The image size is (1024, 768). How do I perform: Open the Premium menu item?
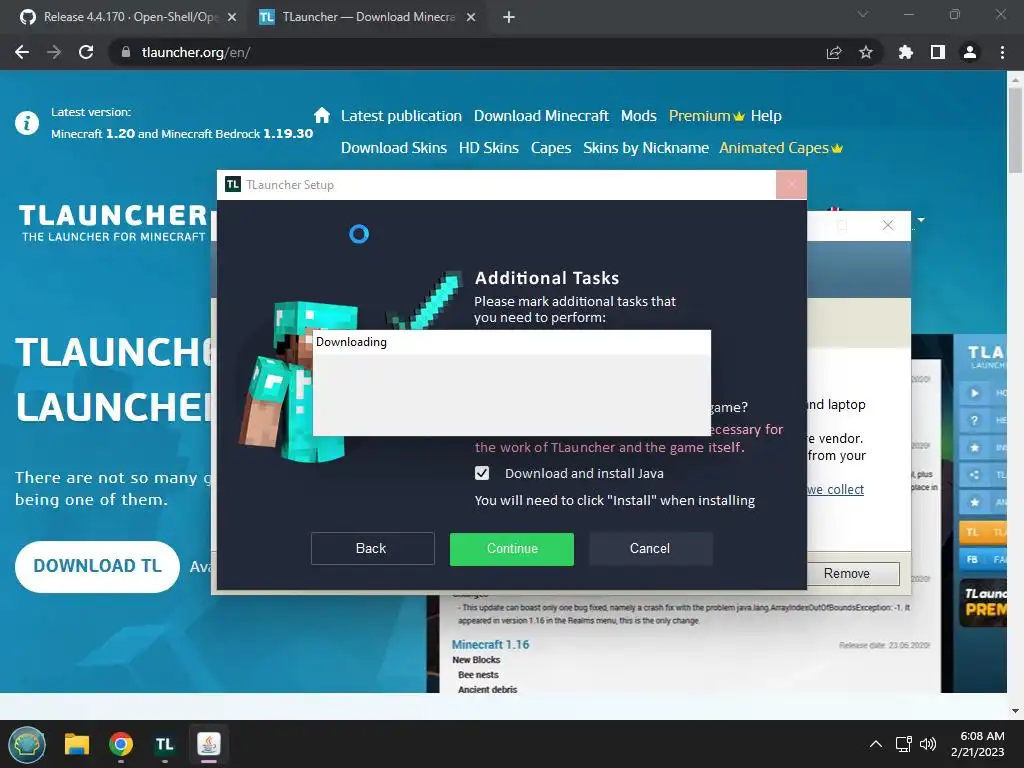pos(706,116)
